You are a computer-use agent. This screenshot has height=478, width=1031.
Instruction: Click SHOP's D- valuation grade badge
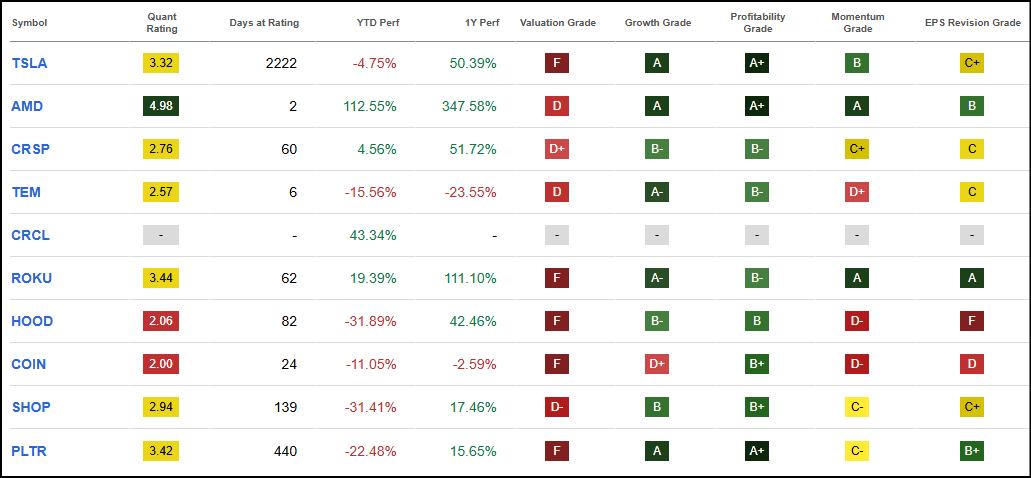click(x=557, y=408)
